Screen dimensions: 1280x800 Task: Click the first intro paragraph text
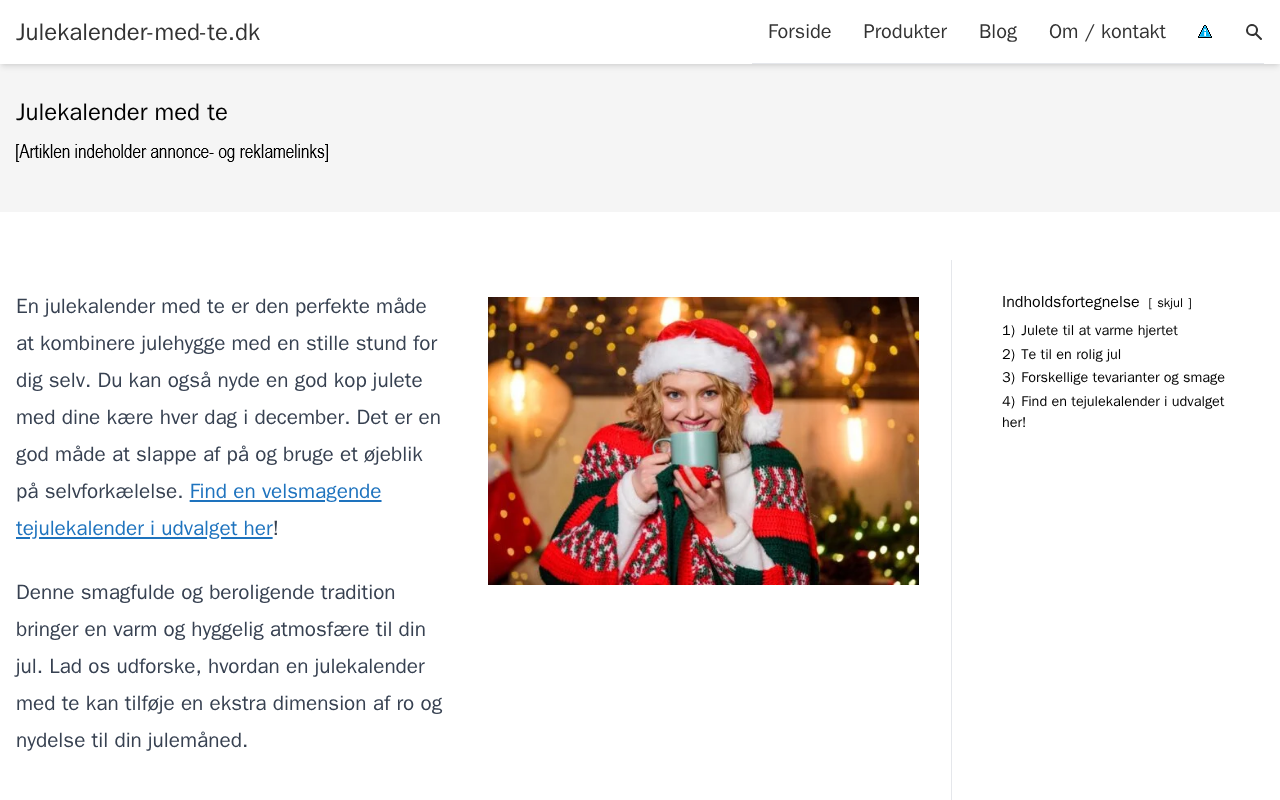click(229, 417)
